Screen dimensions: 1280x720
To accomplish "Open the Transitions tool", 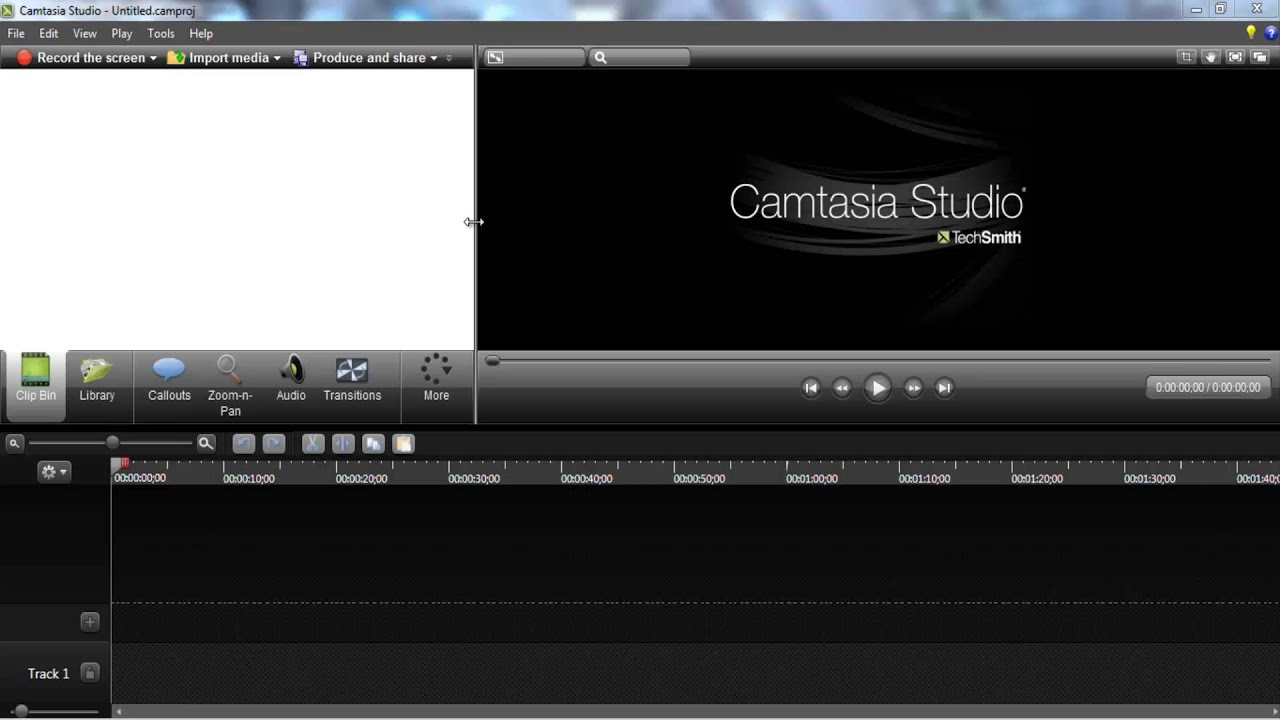I will pyautogui.click(x=352, y=379).
